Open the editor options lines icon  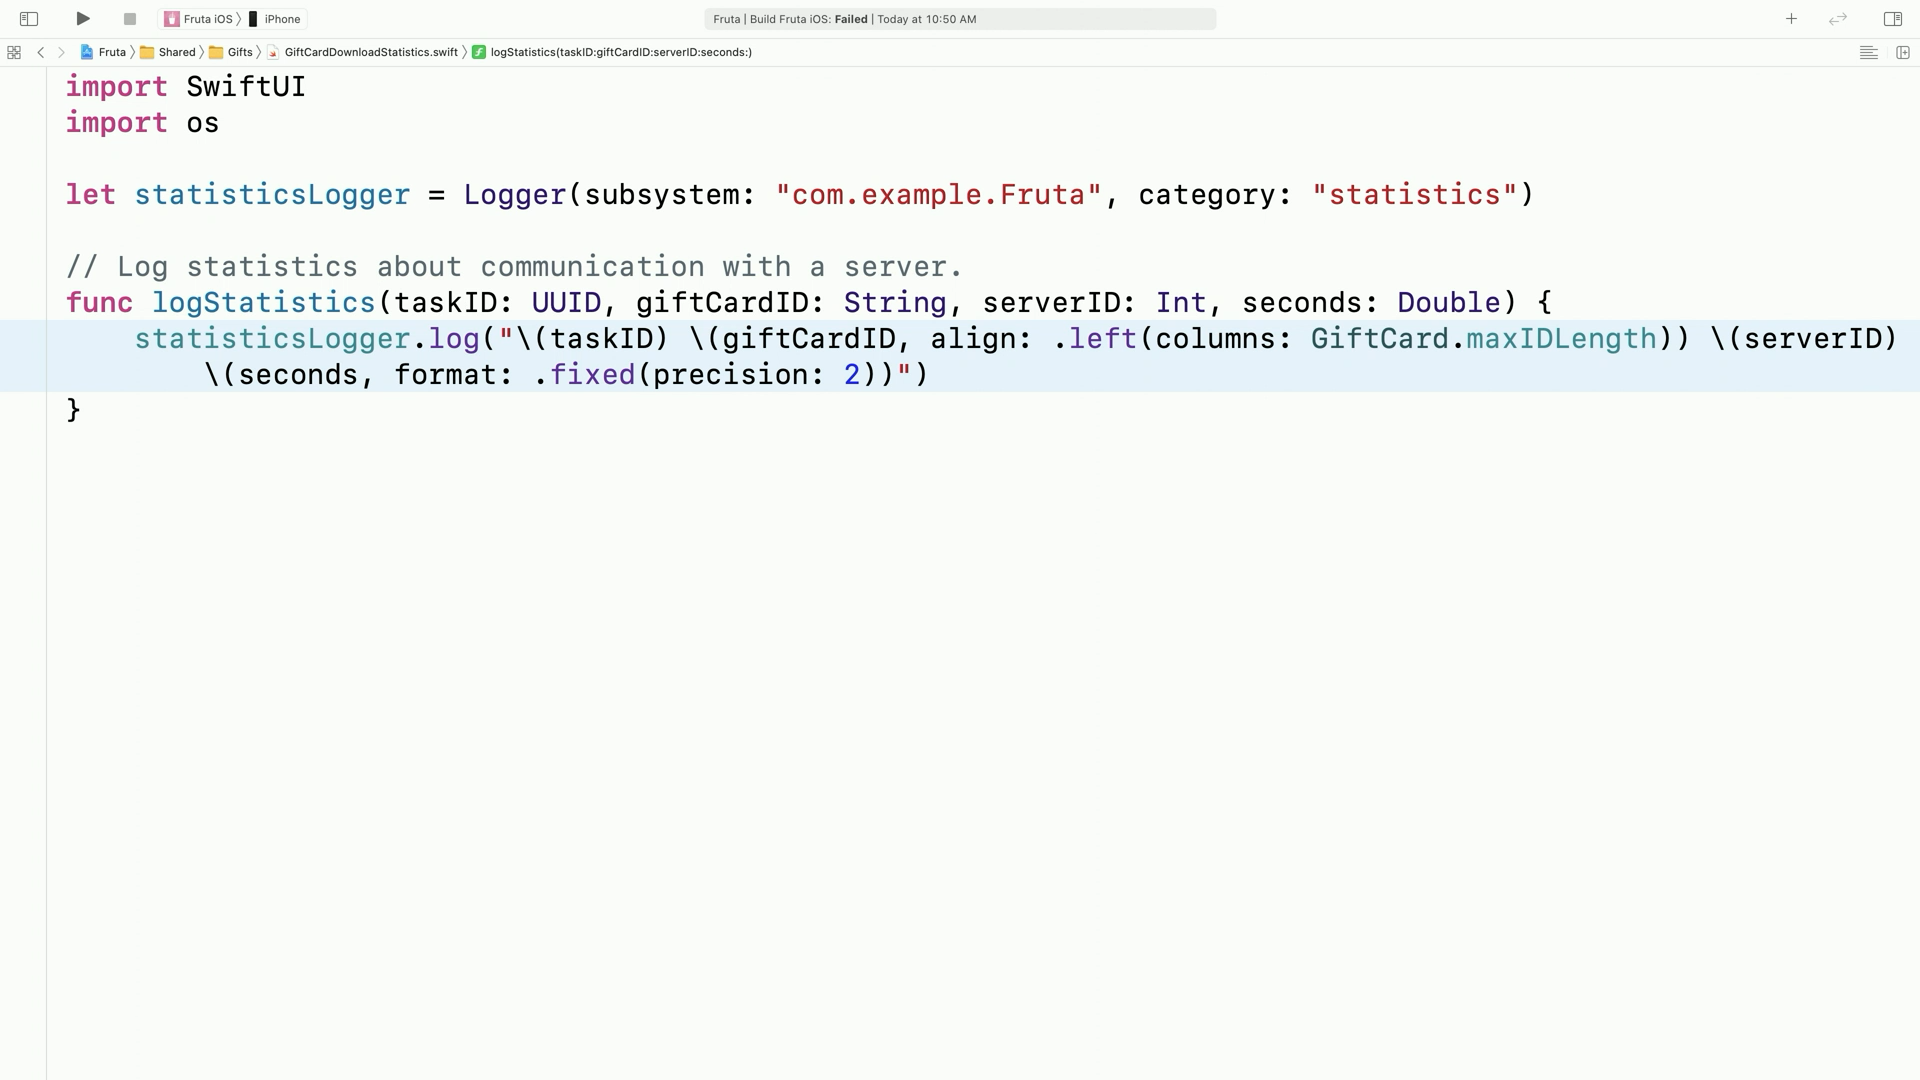click(1868, 52)
